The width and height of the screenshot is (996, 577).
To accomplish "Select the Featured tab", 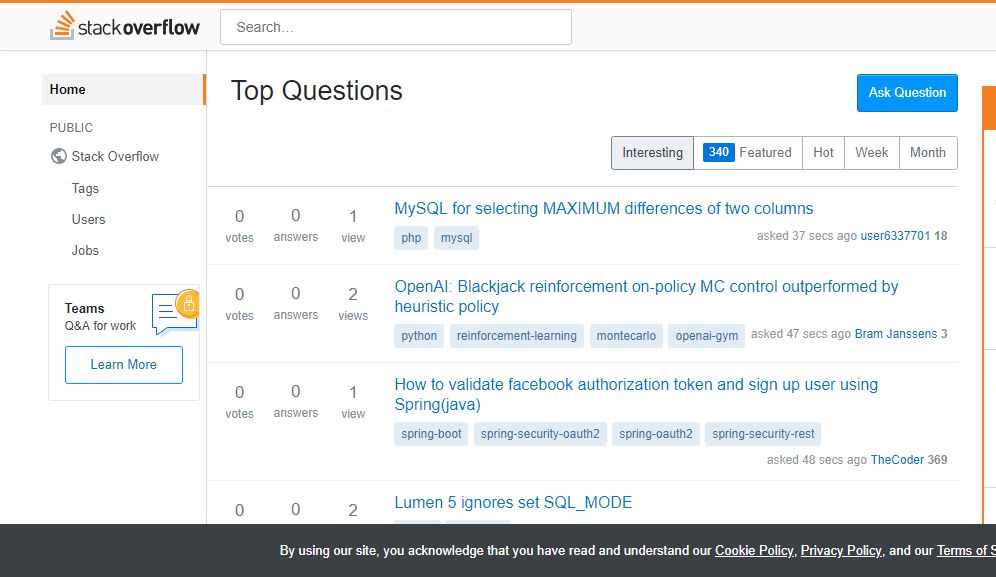I will point(748,153).
